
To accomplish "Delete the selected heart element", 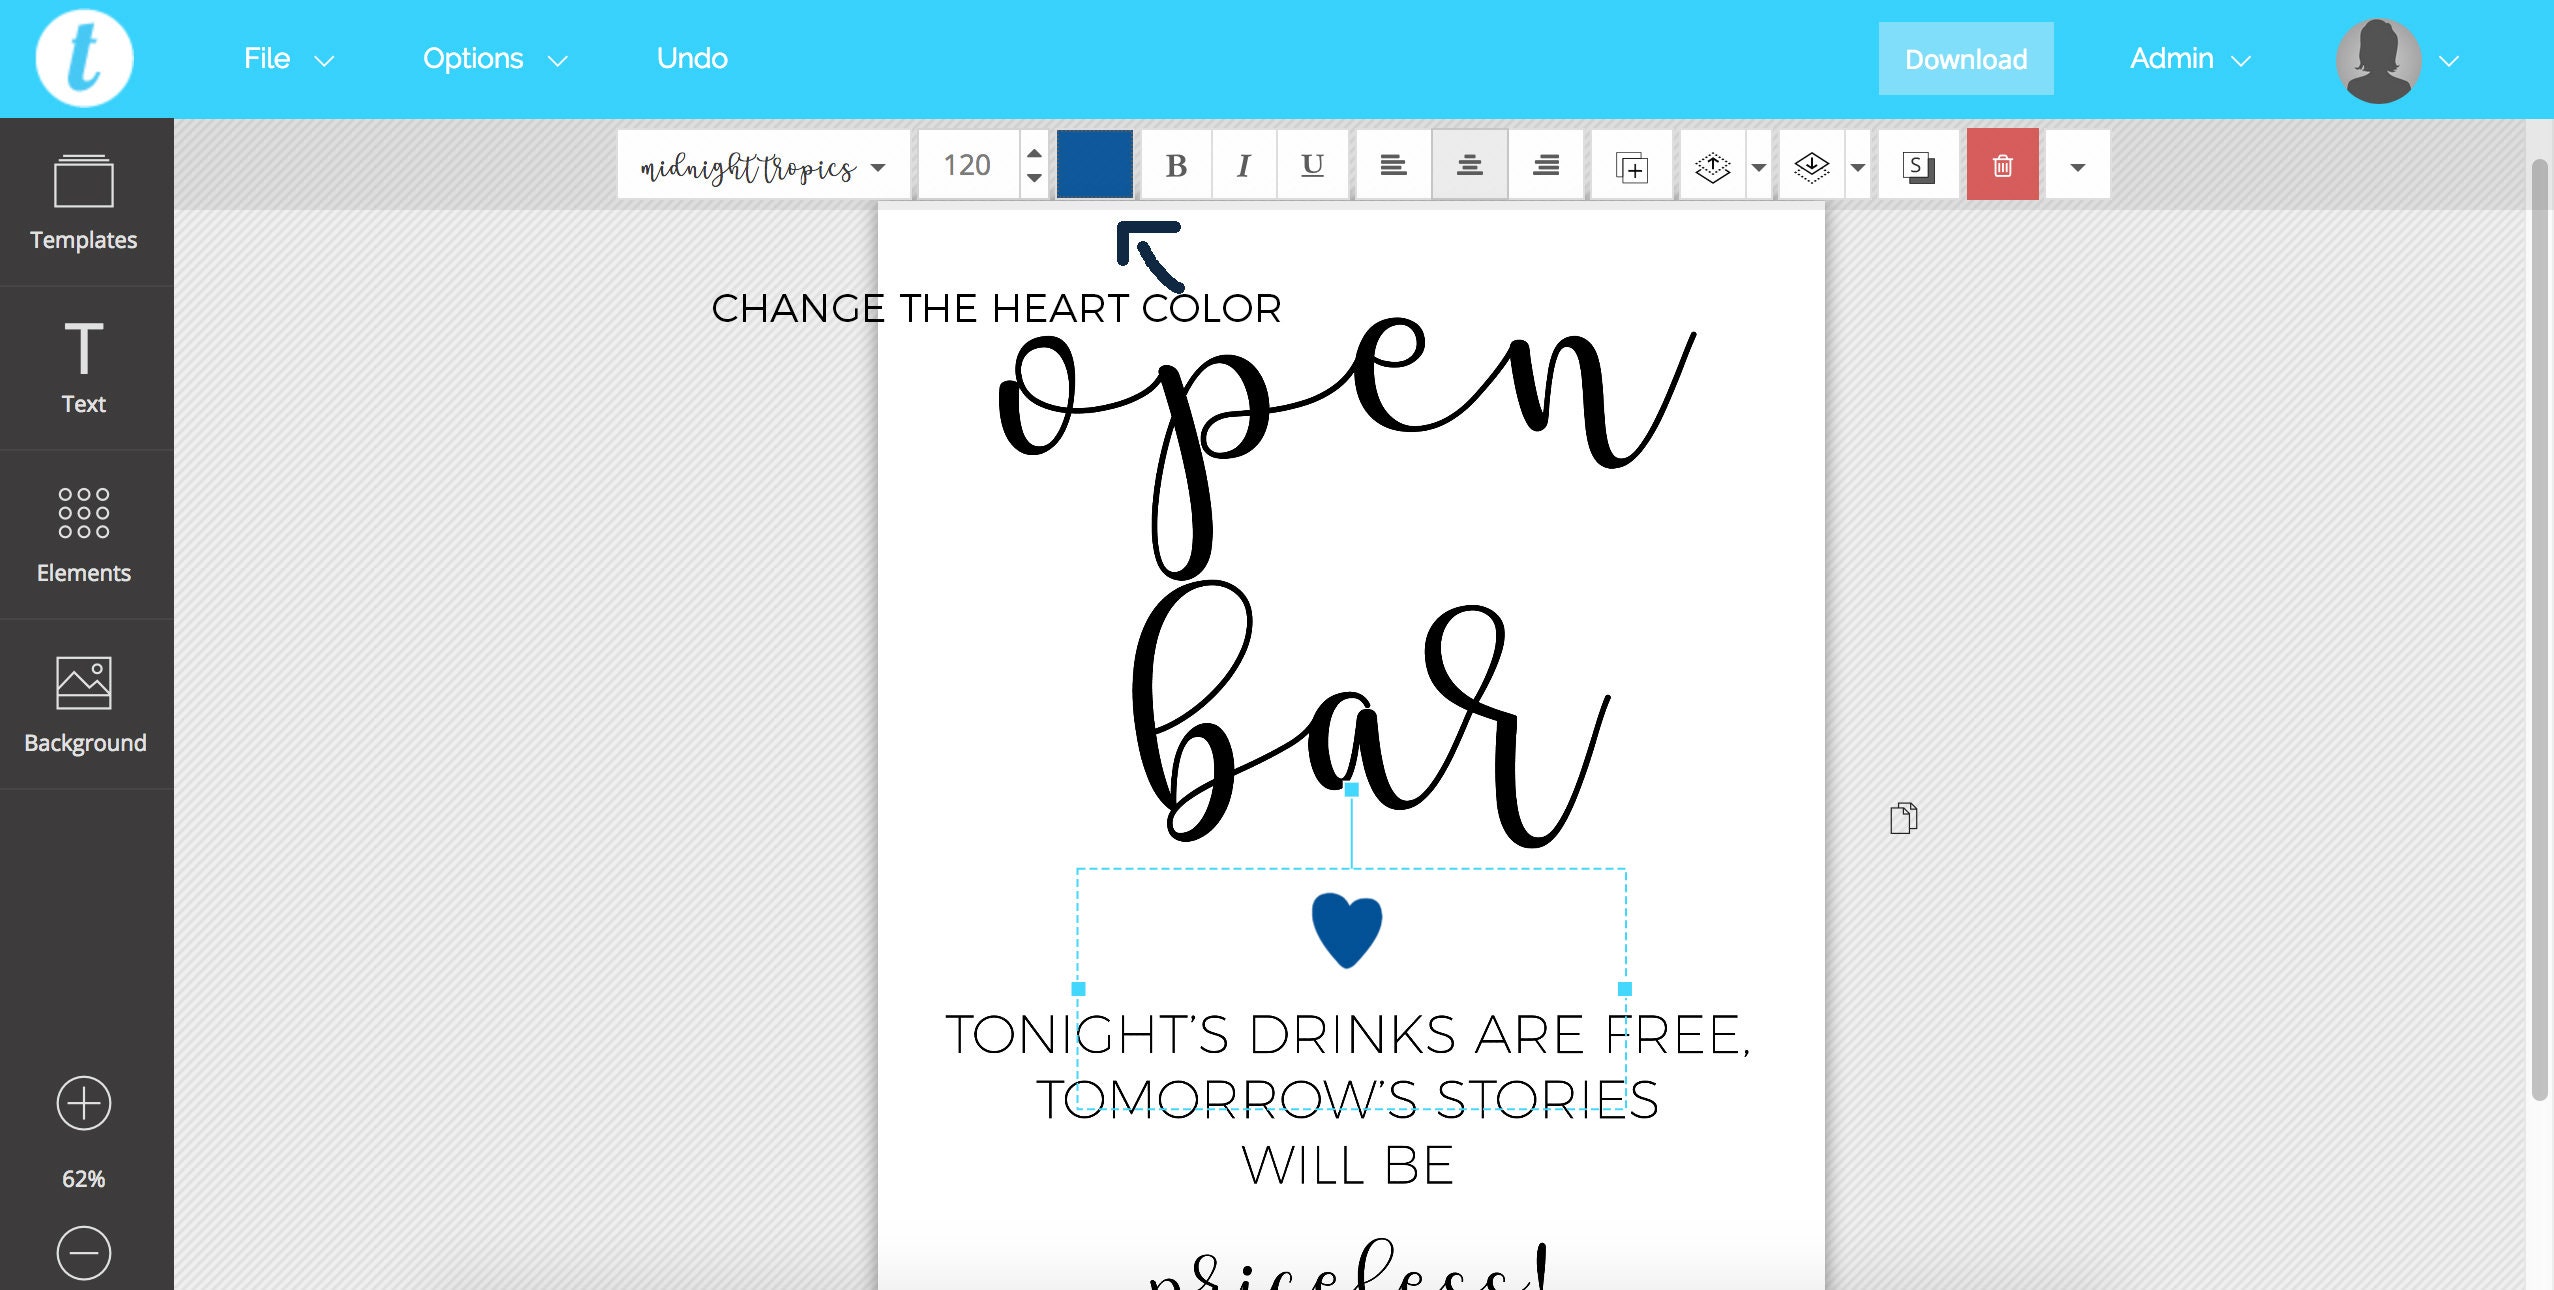I will tap(2002, 164).
